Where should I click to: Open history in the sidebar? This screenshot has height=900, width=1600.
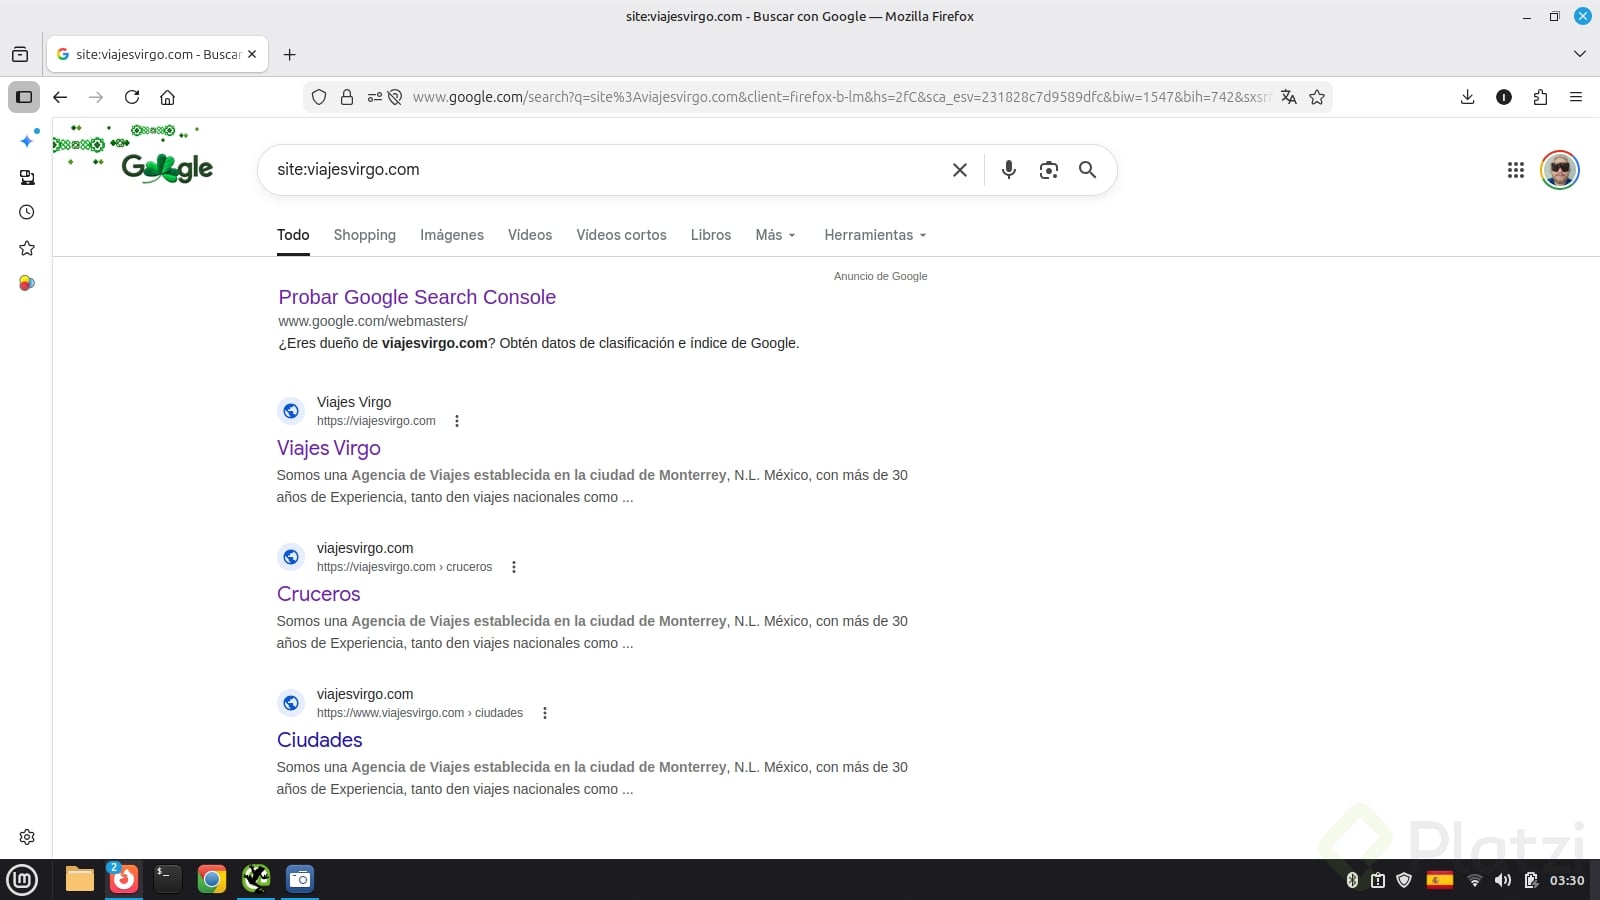coord(27,212)
